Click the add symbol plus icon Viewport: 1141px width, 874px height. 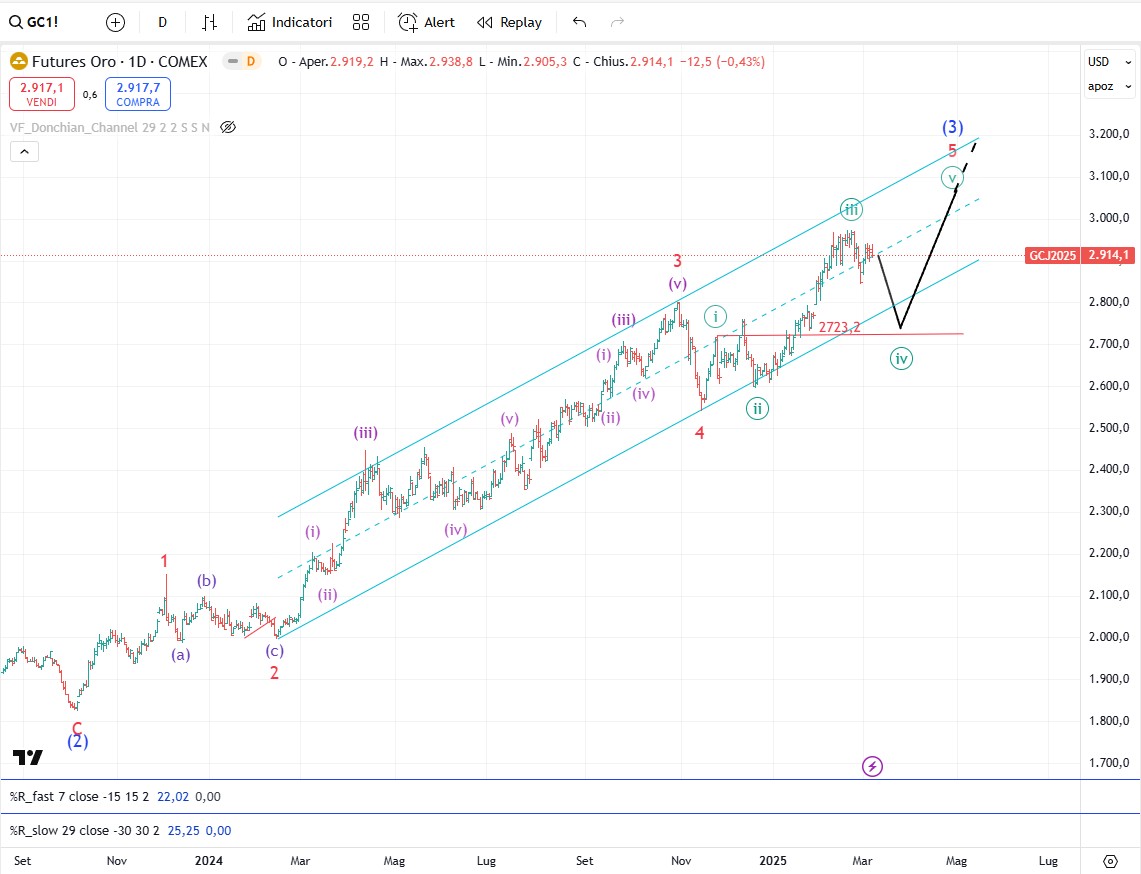116,22
